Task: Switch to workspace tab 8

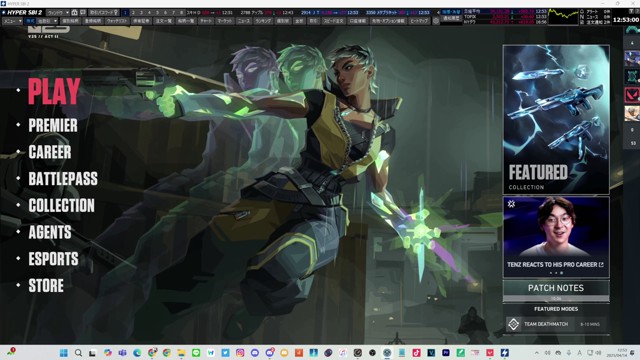Action: pos(181,12)
